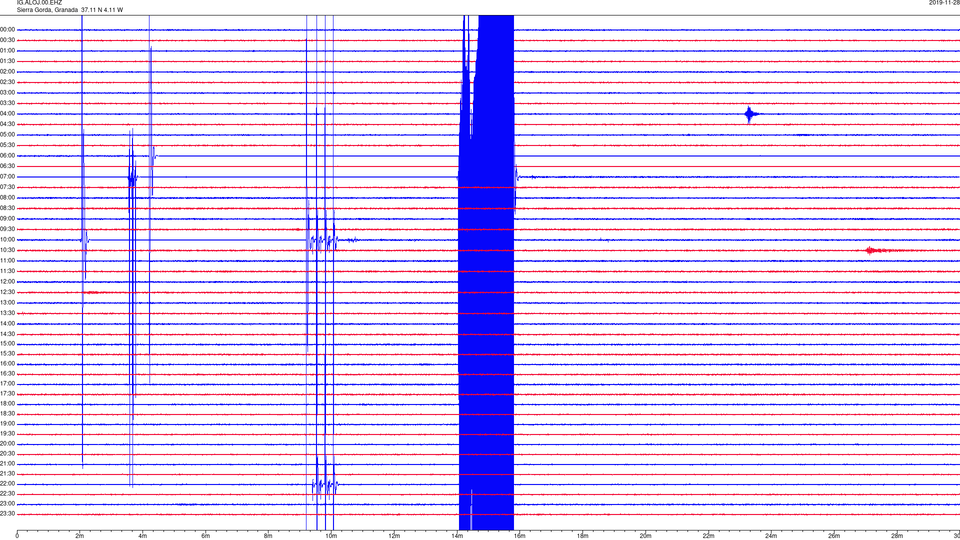
Task: Select the 07:30 trace label
Action: (7, 187)
